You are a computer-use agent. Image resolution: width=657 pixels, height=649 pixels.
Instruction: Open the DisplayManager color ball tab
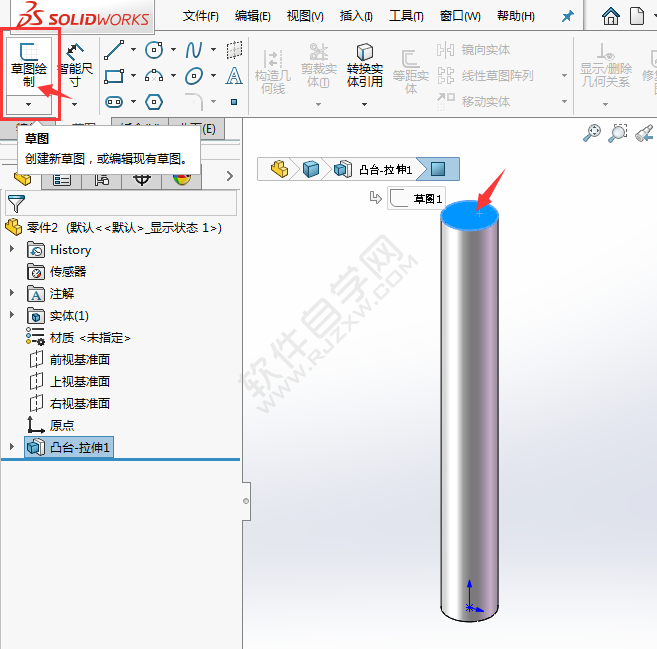tap(181, 179)
